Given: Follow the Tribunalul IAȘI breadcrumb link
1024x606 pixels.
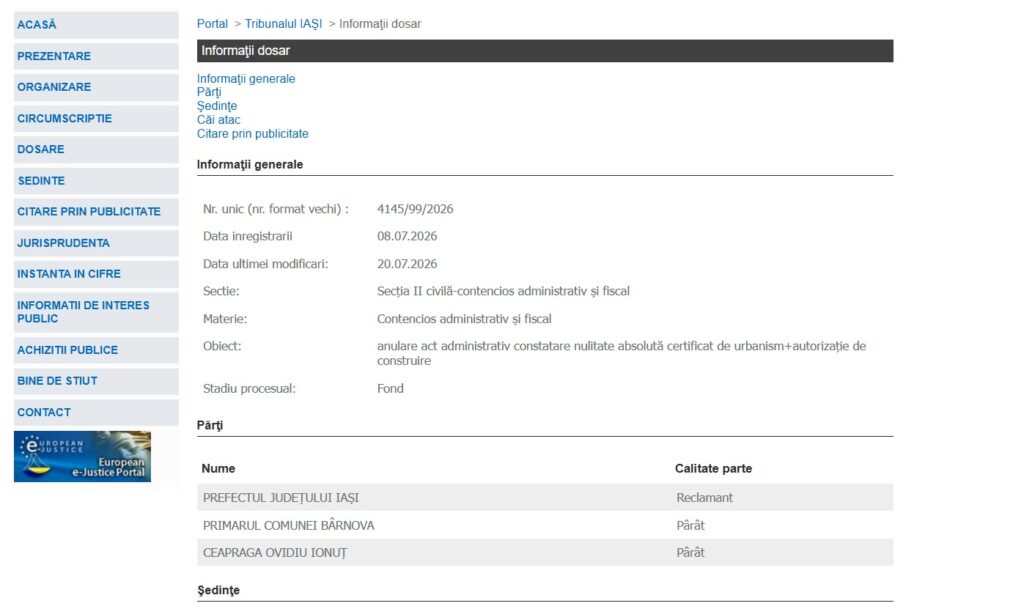Looking at the screenshot, I should tap(283, 24).
